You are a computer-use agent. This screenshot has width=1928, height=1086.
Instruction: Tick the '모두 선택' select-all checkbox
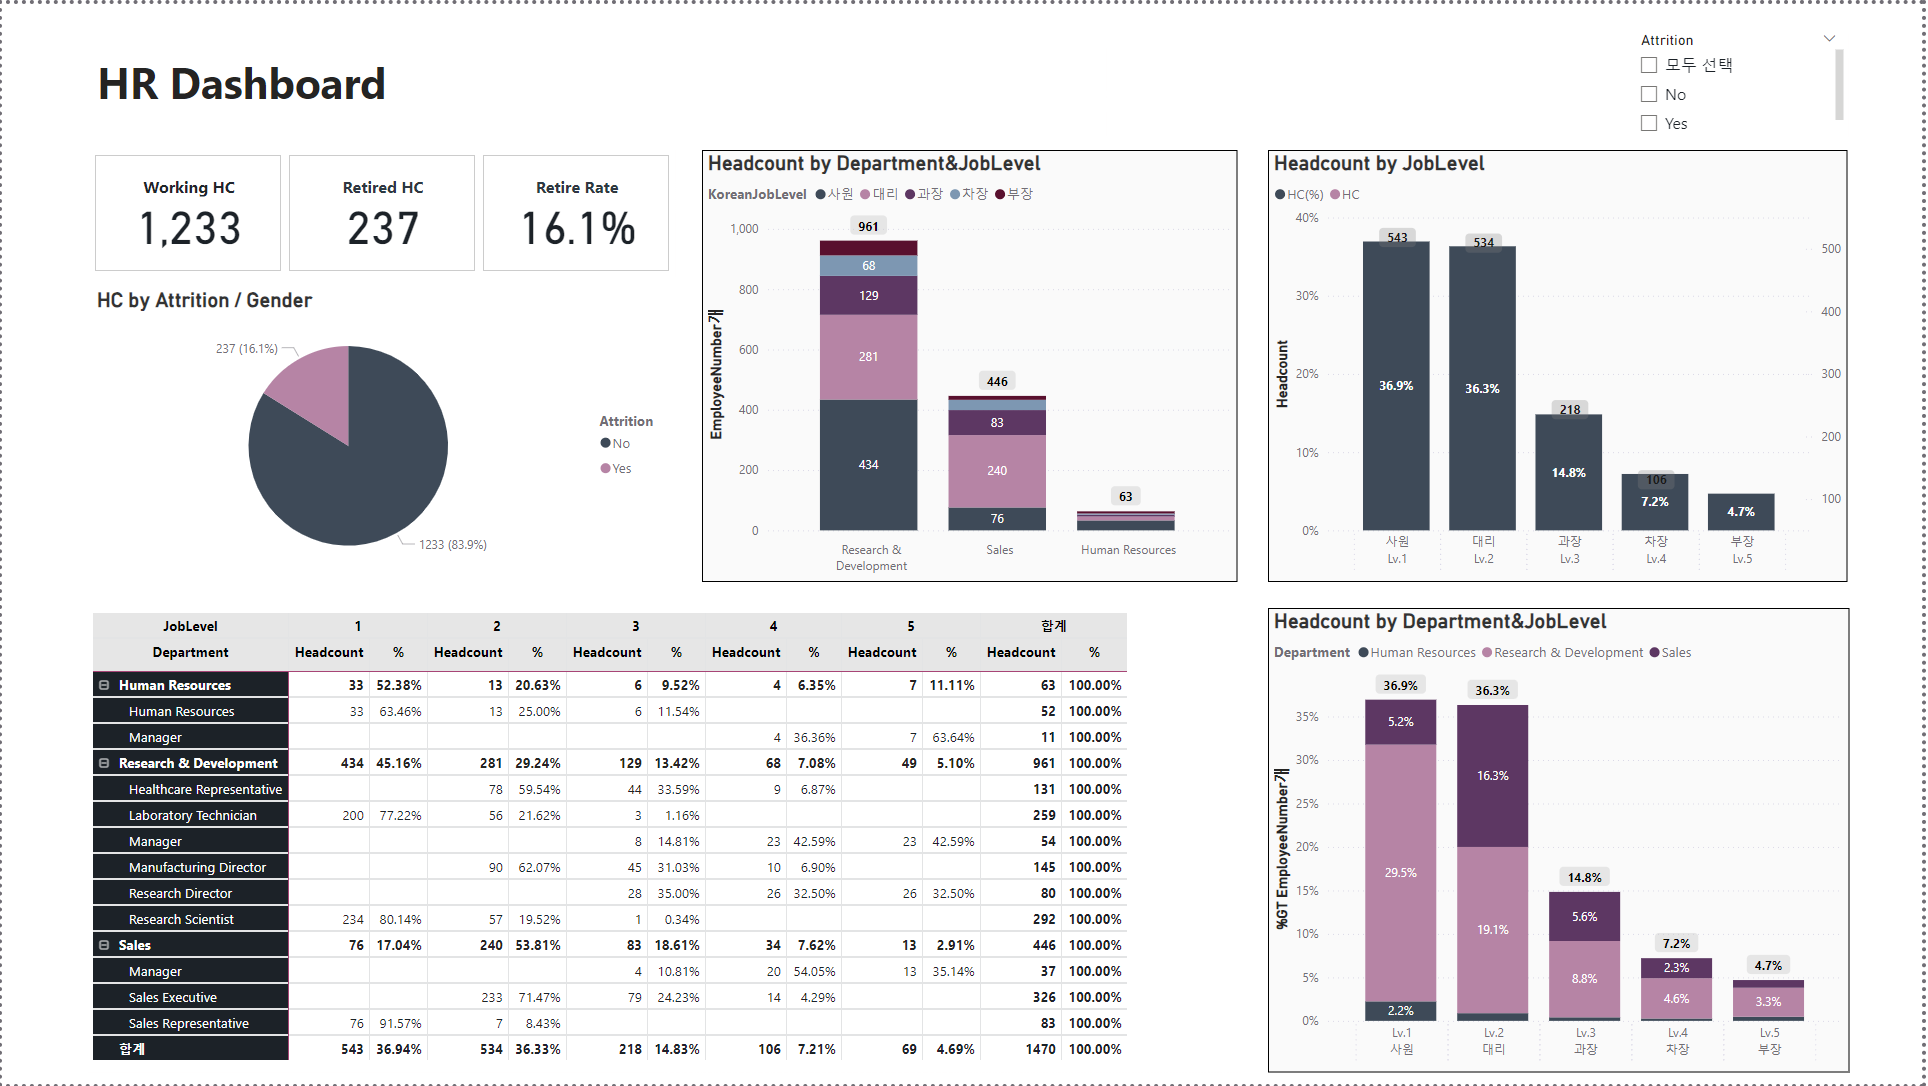[x=1649, y=65]
